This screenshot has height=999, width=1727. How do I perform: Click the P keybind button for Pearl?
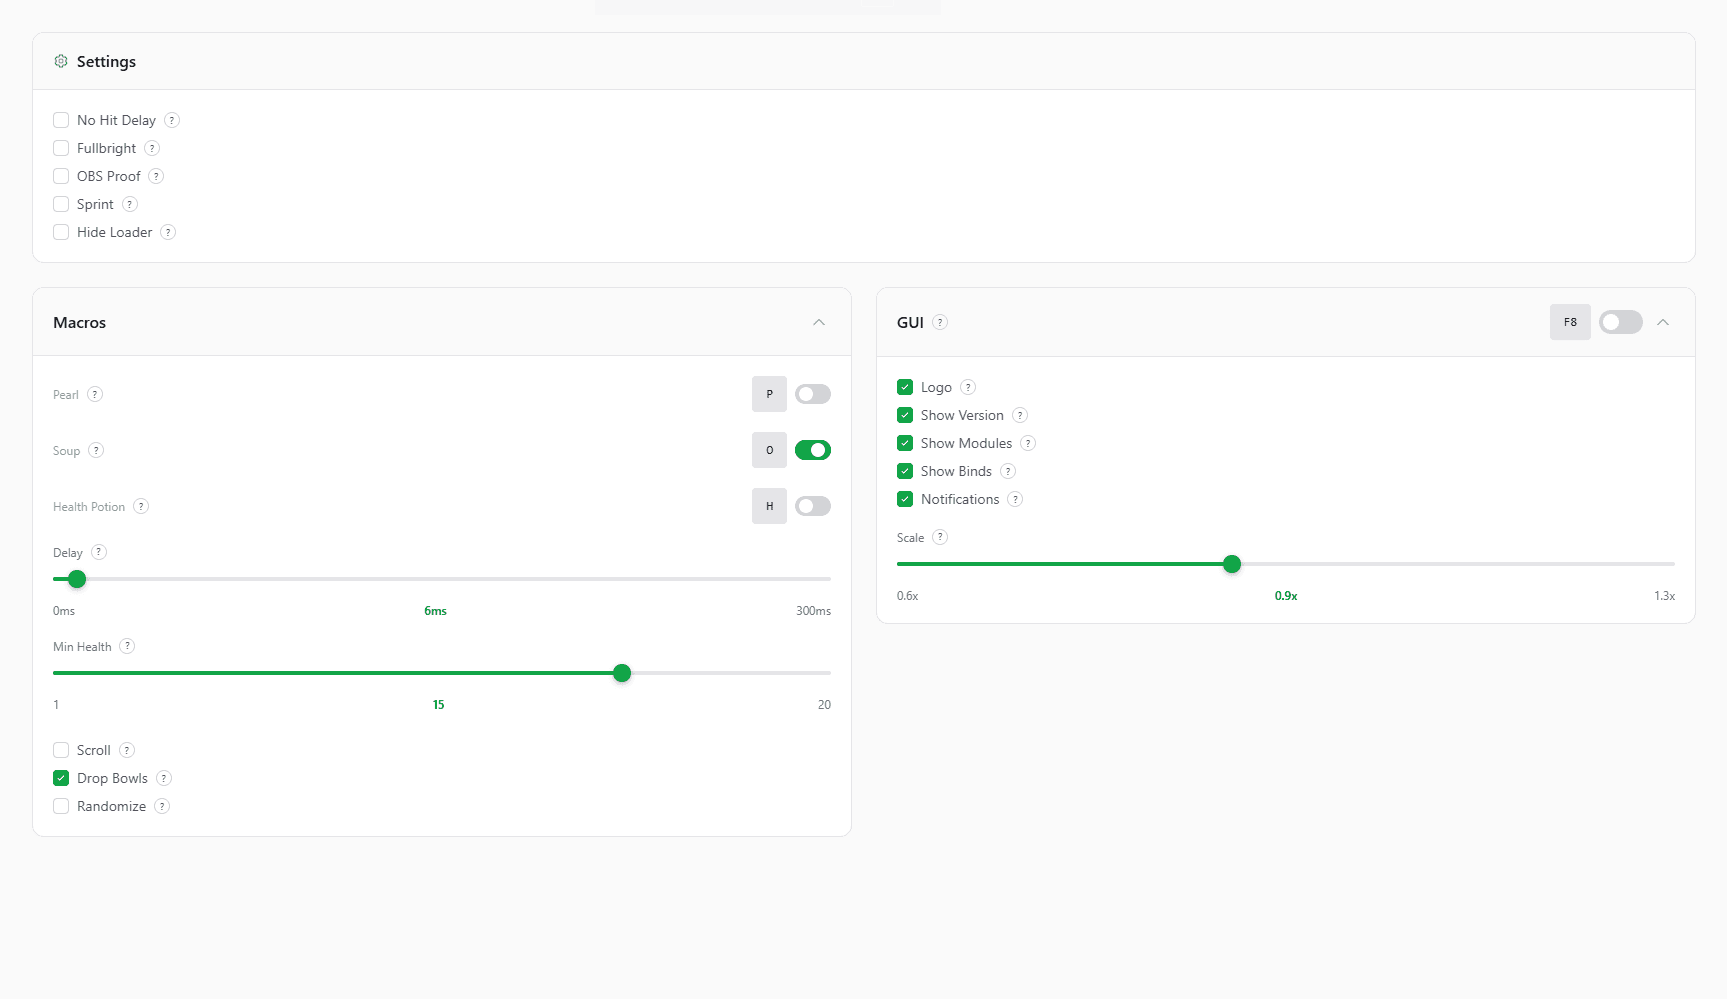[769, 394]
